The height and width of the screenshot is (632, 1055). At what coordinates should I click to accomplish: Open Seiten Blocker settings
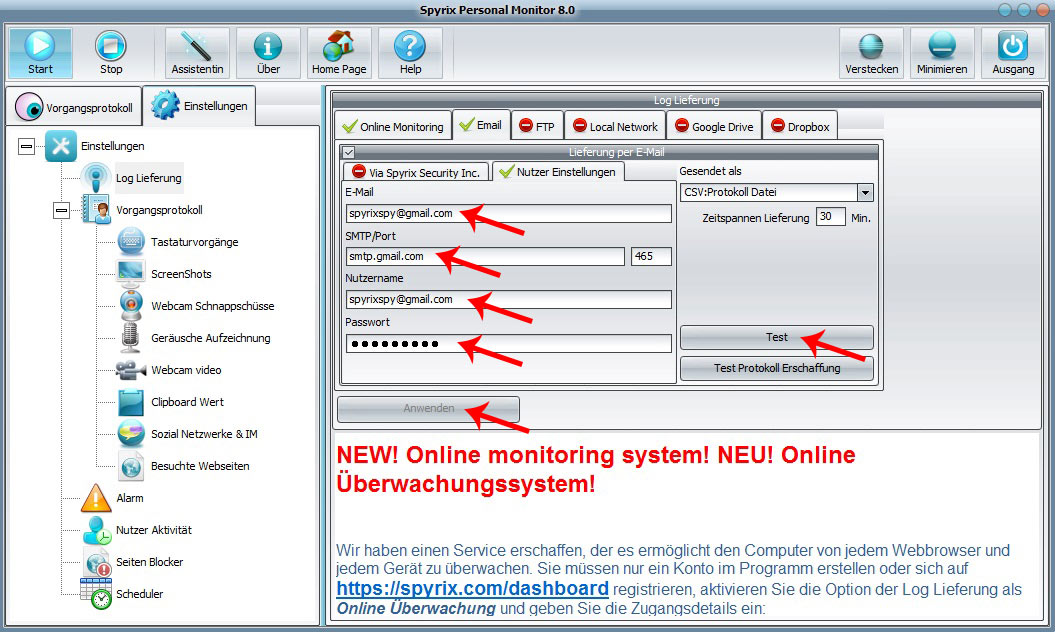point(149,562)
